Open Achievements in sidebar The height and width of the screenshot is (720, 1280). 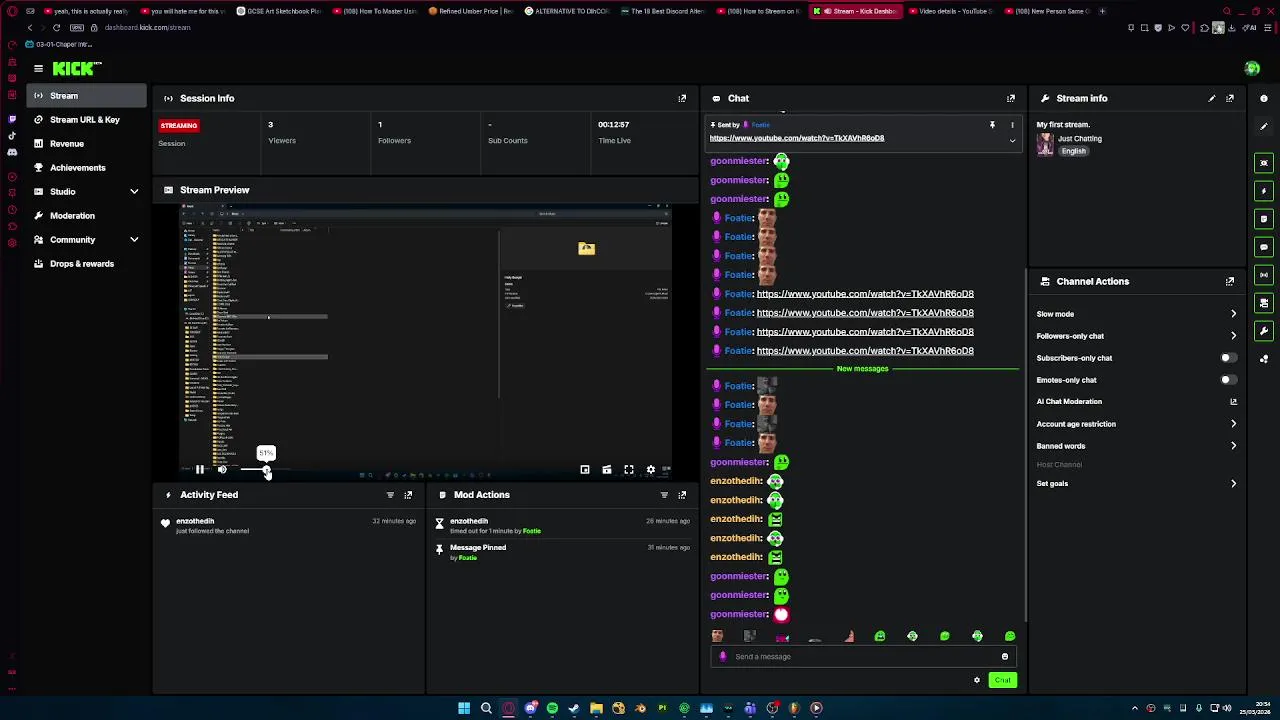pos(87,168)
